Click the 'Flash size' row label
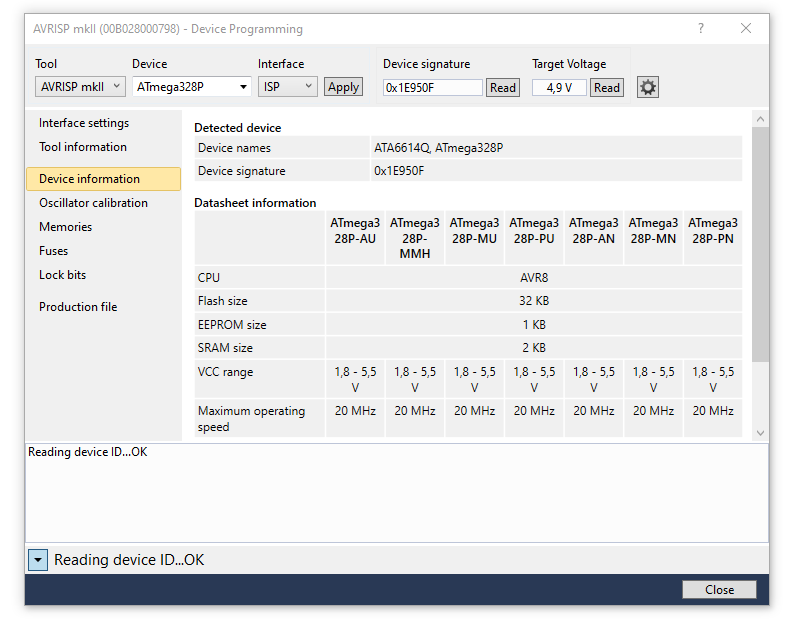The image size is (795, 623). point(223,301)
